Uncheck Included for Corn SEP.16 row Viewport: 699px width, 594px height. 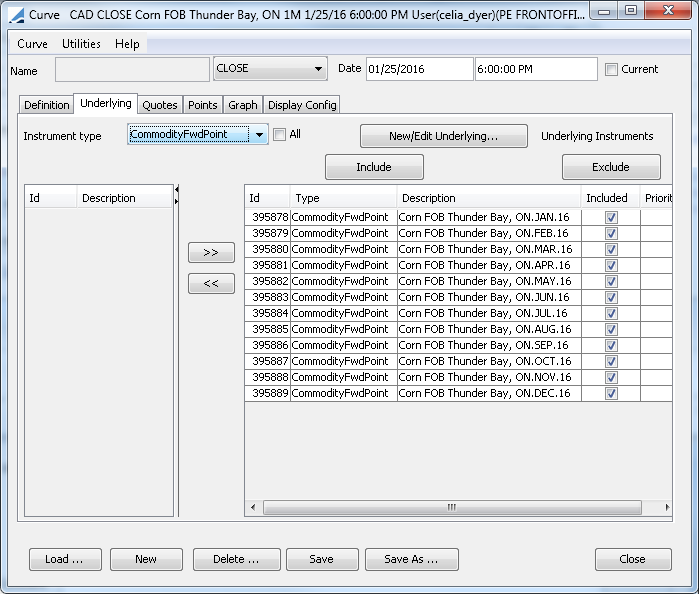pos(611,346)
